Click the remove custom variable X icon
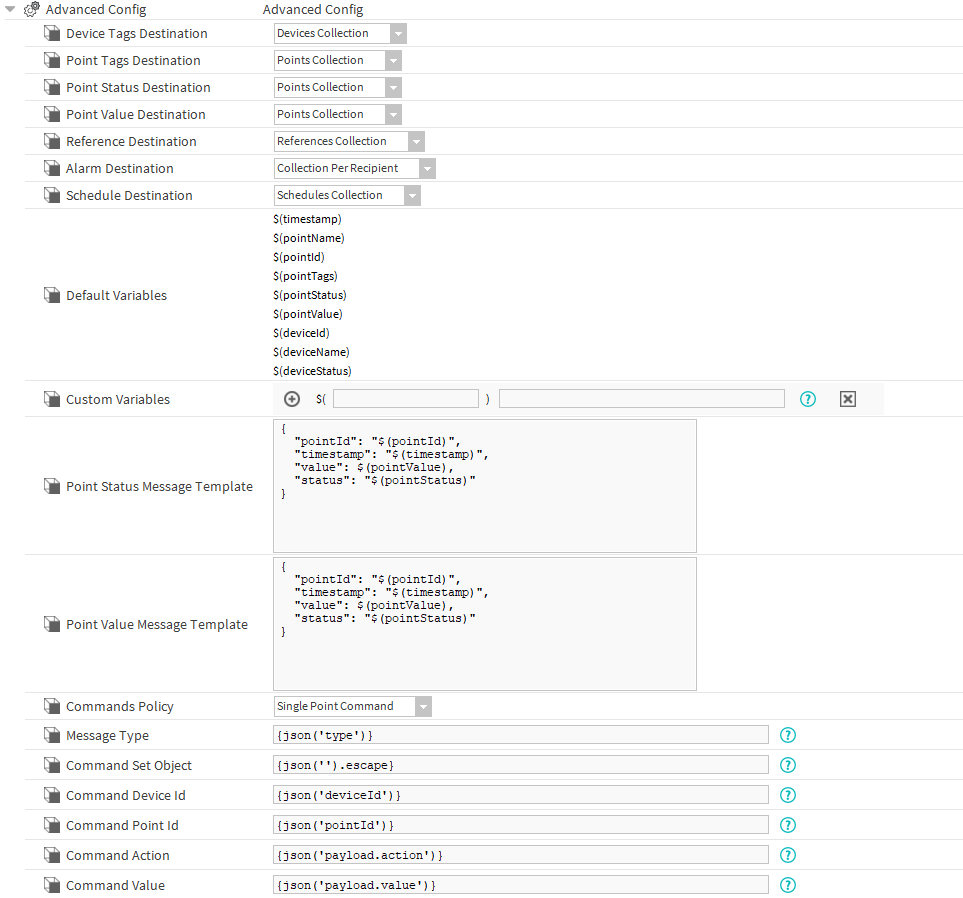The height and width of the screenshot is (898, 963). pyautogui.click(x=848, y=399)
